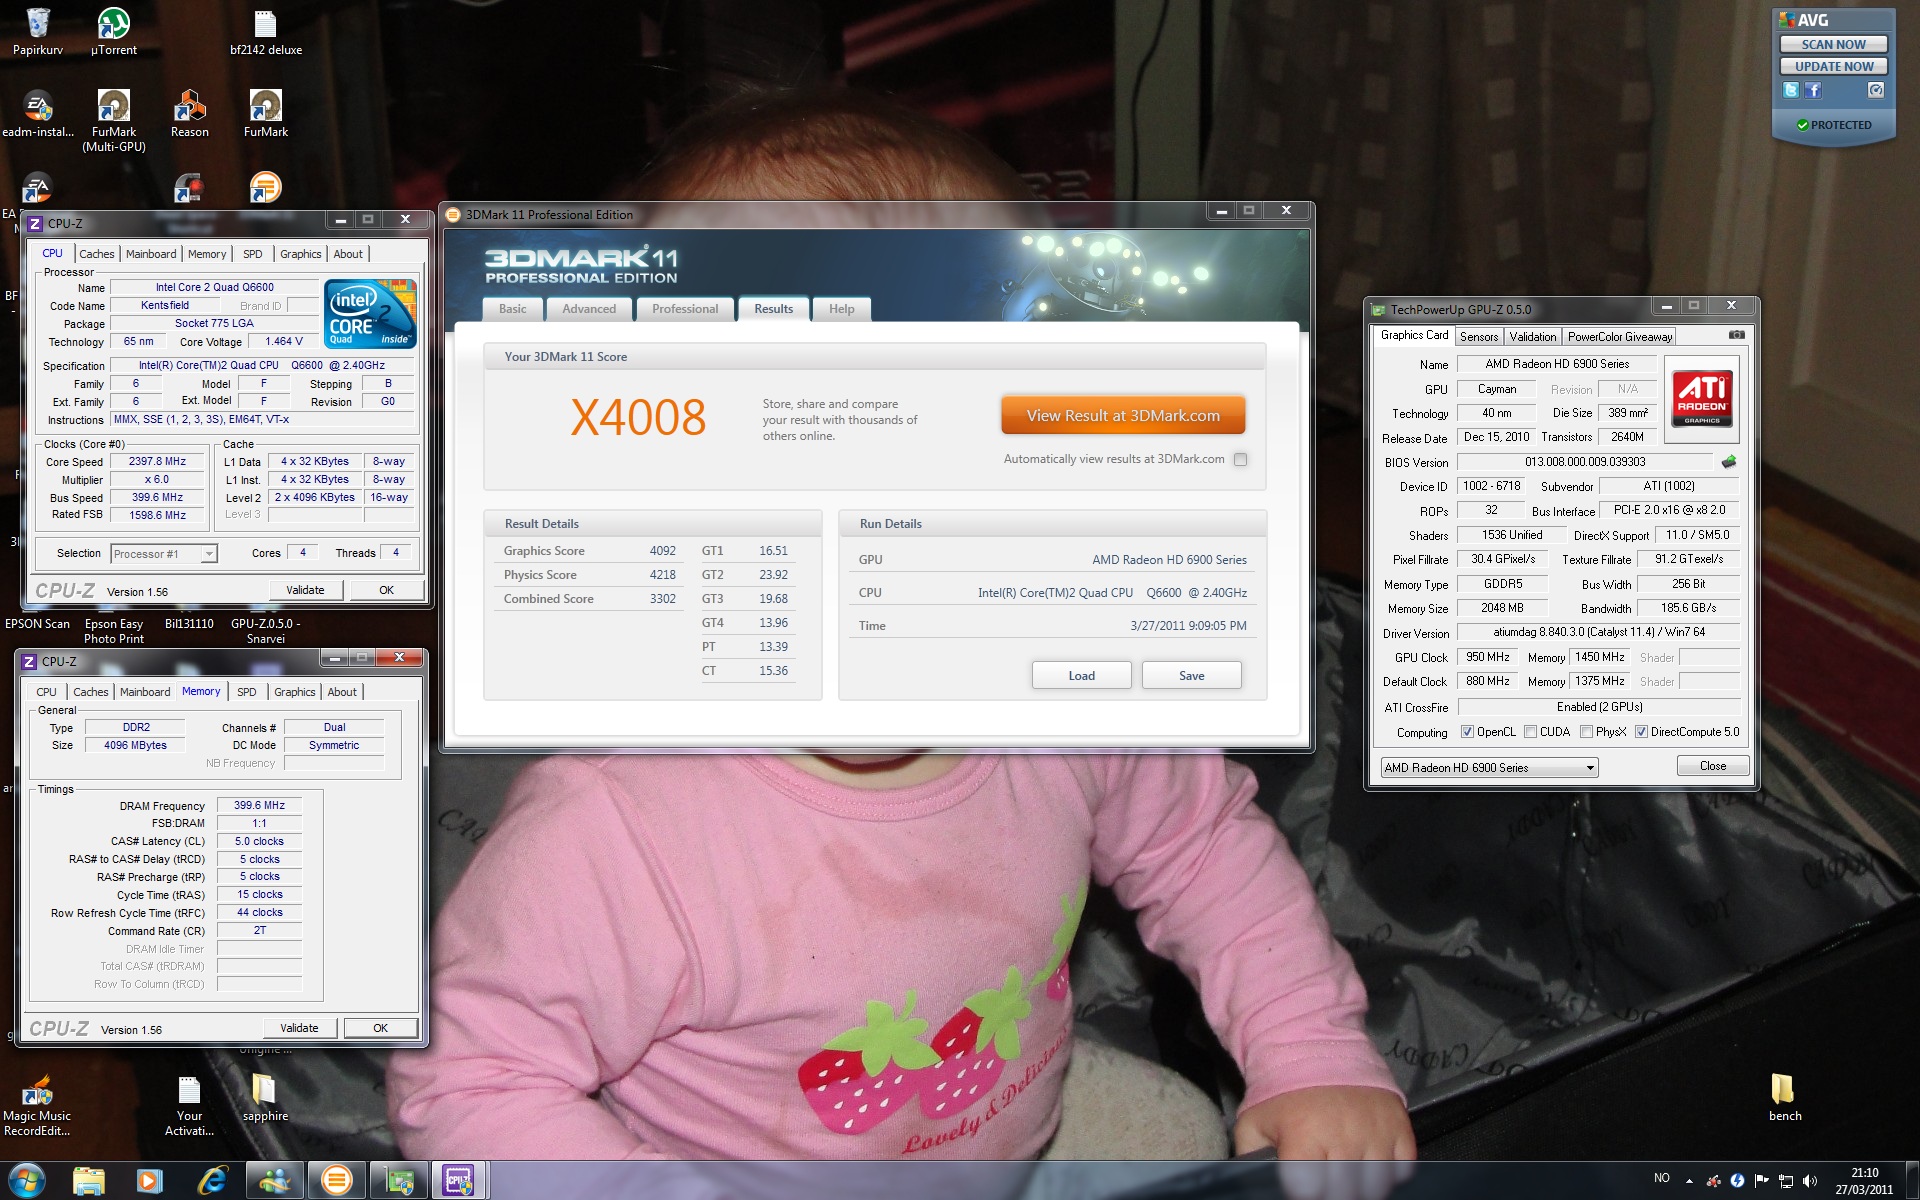Show hidden tray icons arrow

pyautogui.click(x=1689, y=1181)
